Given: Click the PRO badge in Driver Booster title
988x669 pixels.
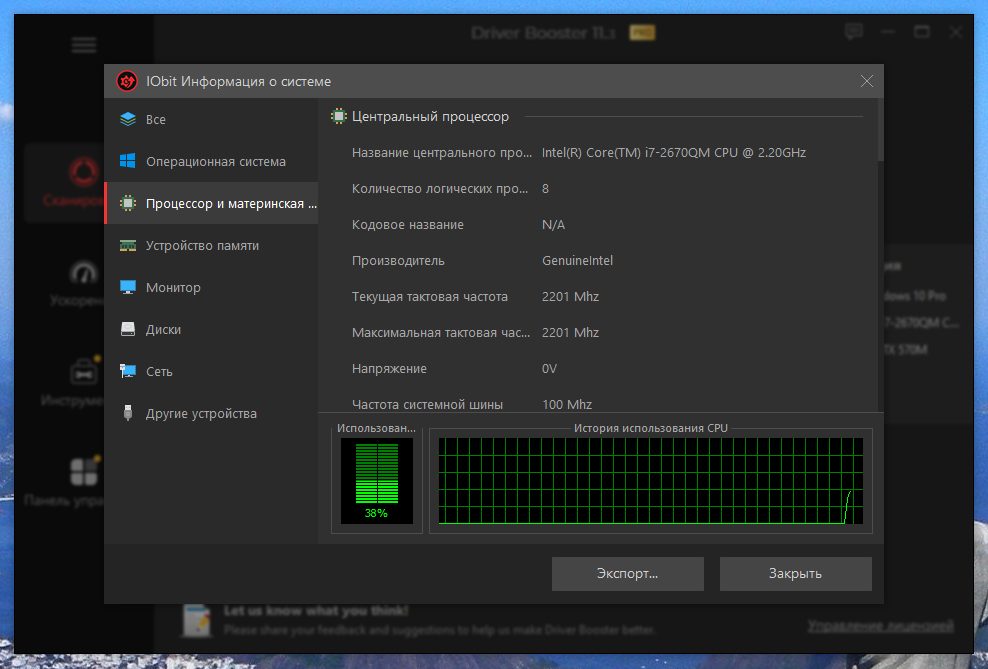Looking at the screenshot, I should tap(642, 32).
